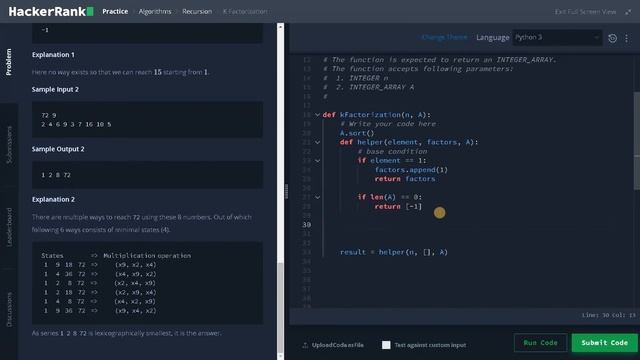Enable Test against custom input checkbox
This screenshot has height=360, width=640.
(x=386, y=345)
